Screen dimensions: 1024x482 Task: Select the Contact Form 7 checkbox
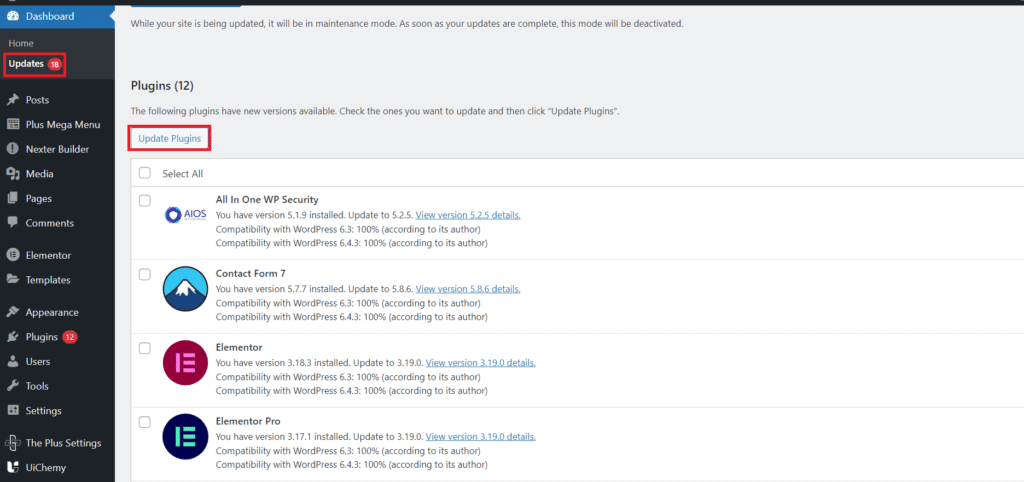coord(145,274)
